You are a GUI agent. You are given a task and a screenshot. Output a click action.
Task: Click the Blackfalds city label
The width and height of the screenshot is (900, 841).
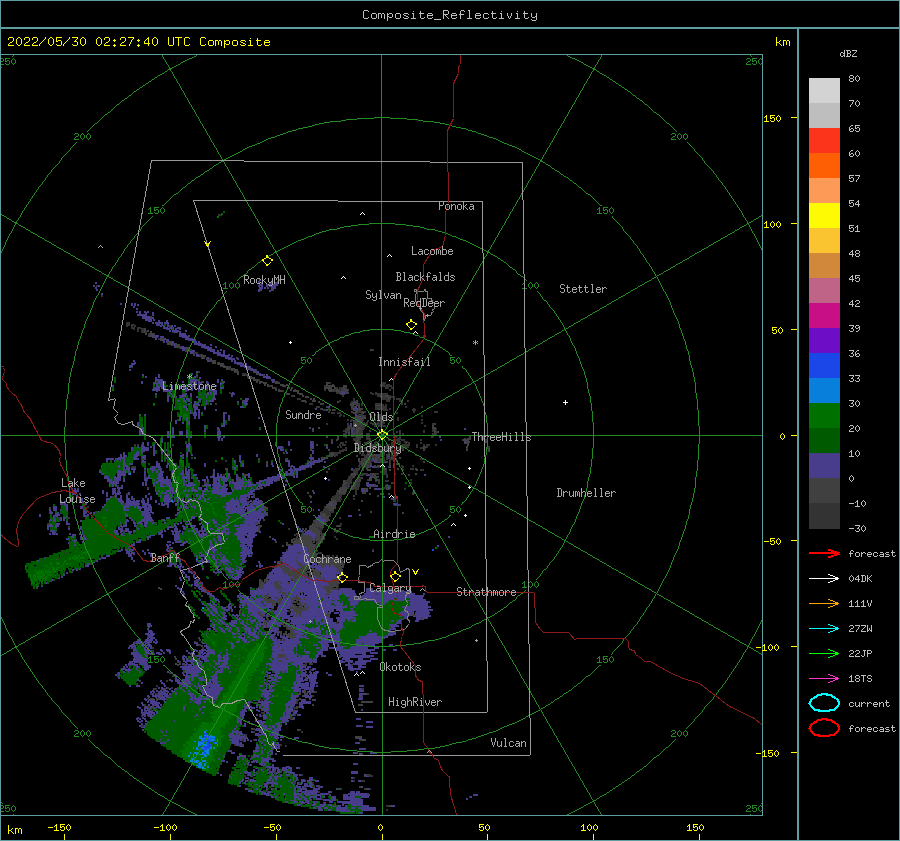pyautogui.click(x=425, y=277)
